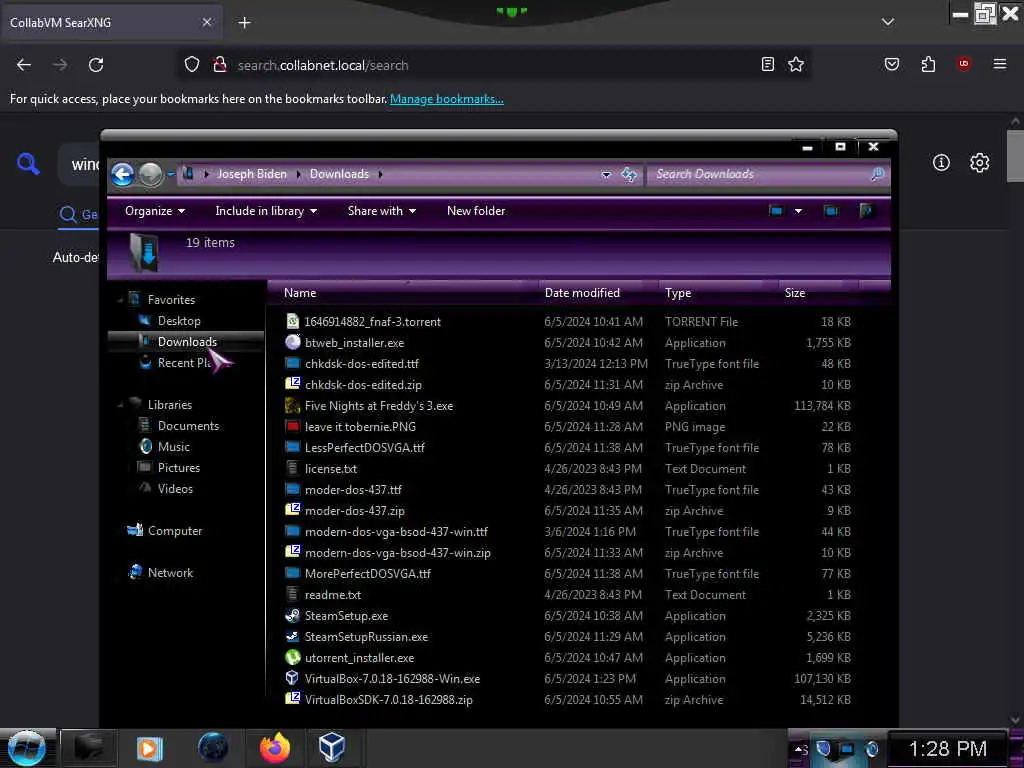Toggle Firefox reader view icon
The width and height of the screenshot is (1024, 768).
pyautogui.click(x=768, y=64)
